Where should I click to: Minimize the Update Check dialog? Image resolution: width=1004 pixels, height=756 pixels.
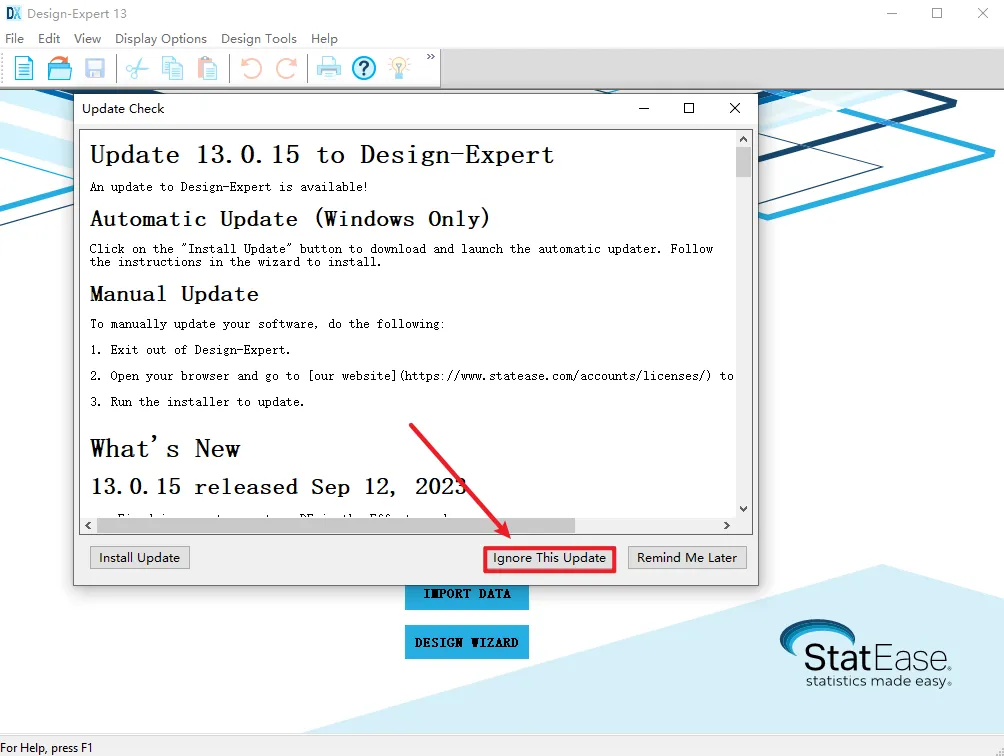pos(644,108)
